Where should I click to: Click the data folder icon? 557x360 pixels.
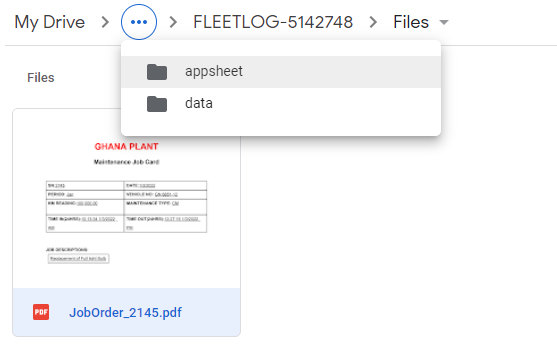157,104
